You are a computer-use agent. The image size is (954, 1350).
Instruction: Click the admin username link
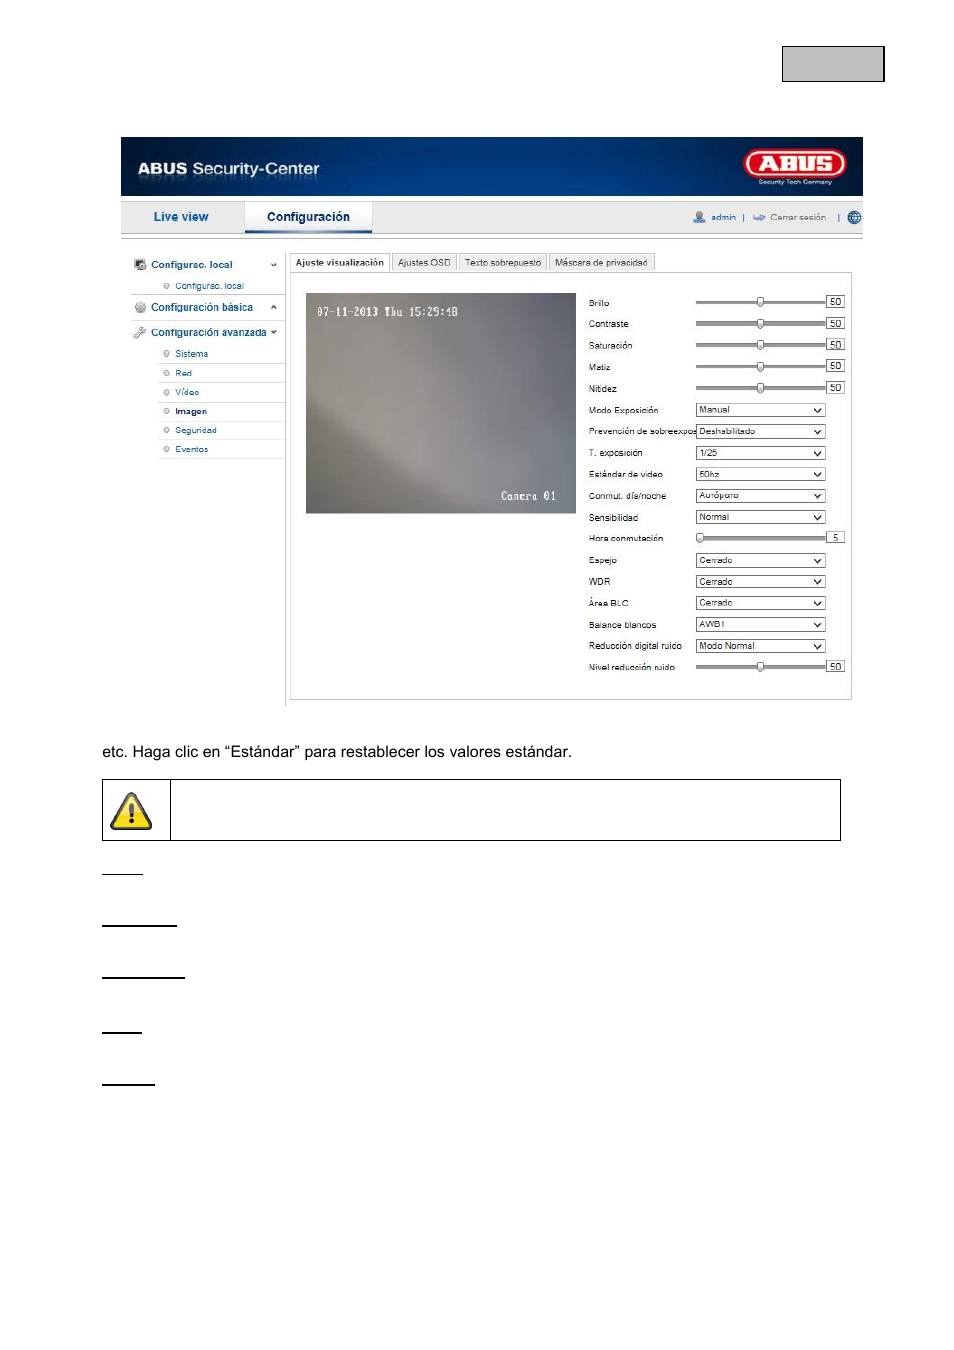tap(723, 217)
